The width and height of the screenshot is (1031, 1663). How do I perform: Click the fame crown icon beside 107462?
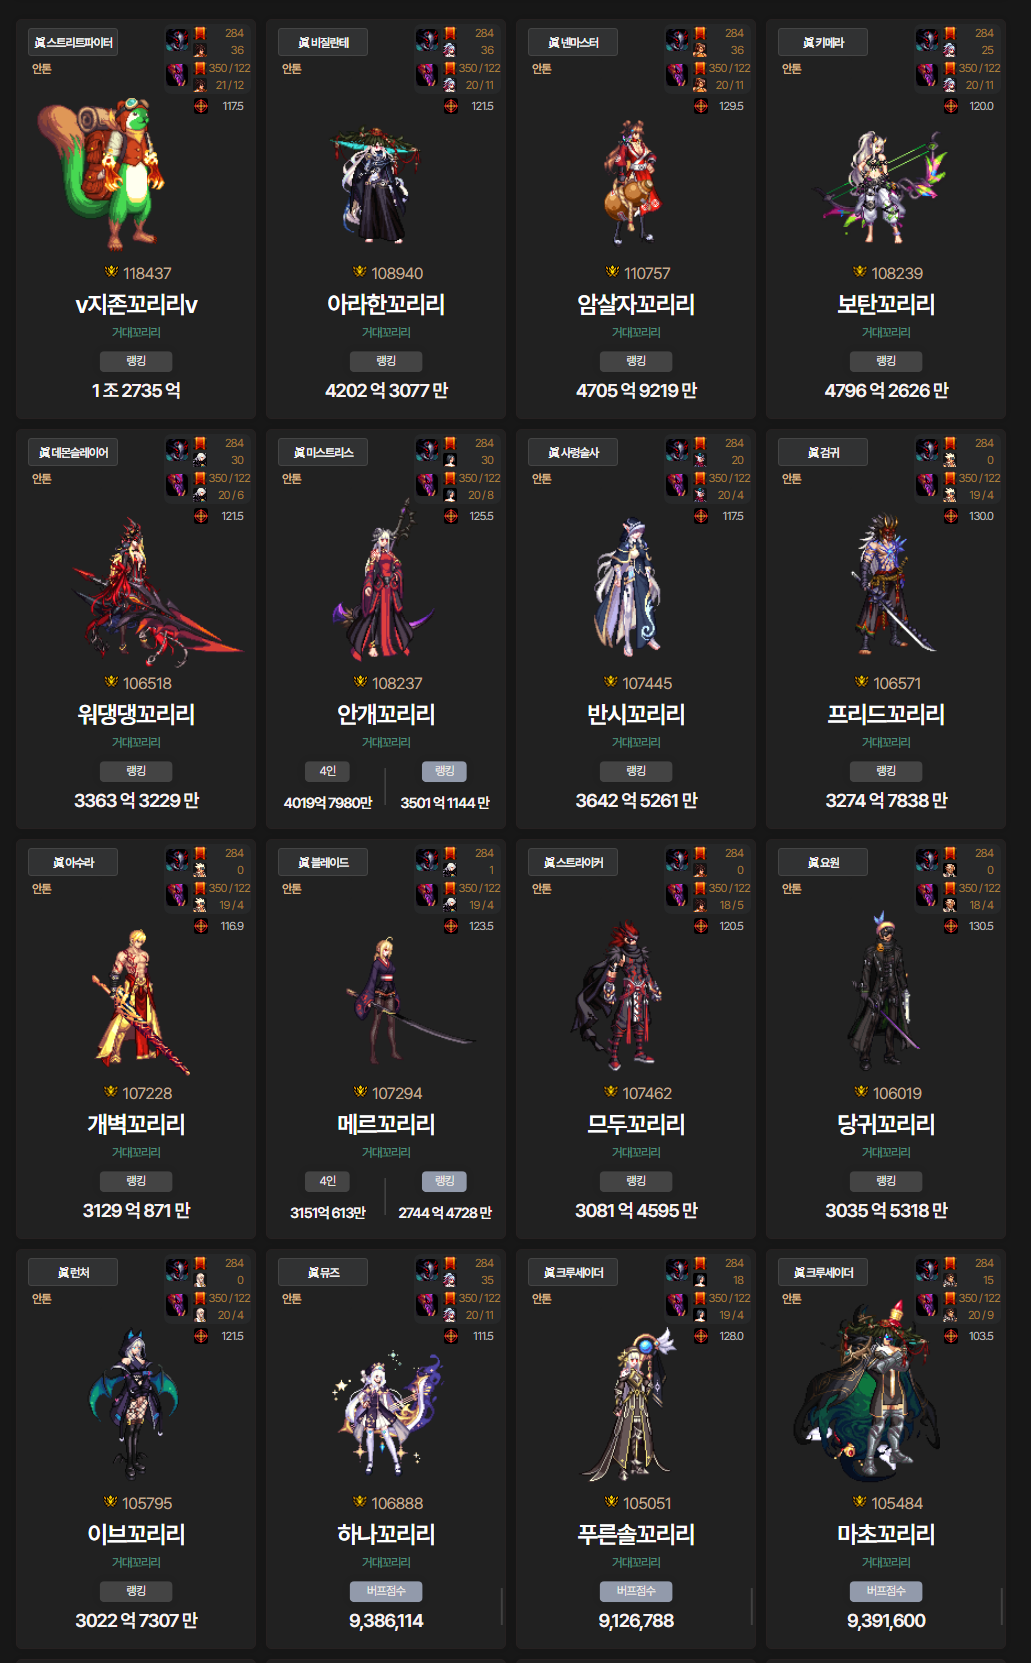click(611, 1092)
